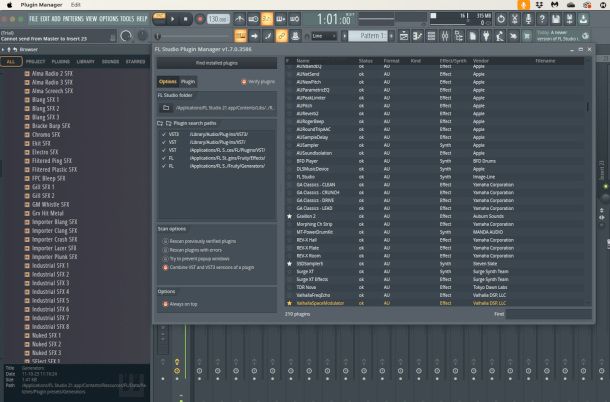
Task: Open plugin picker plug icon
Action: click(486, 36)
